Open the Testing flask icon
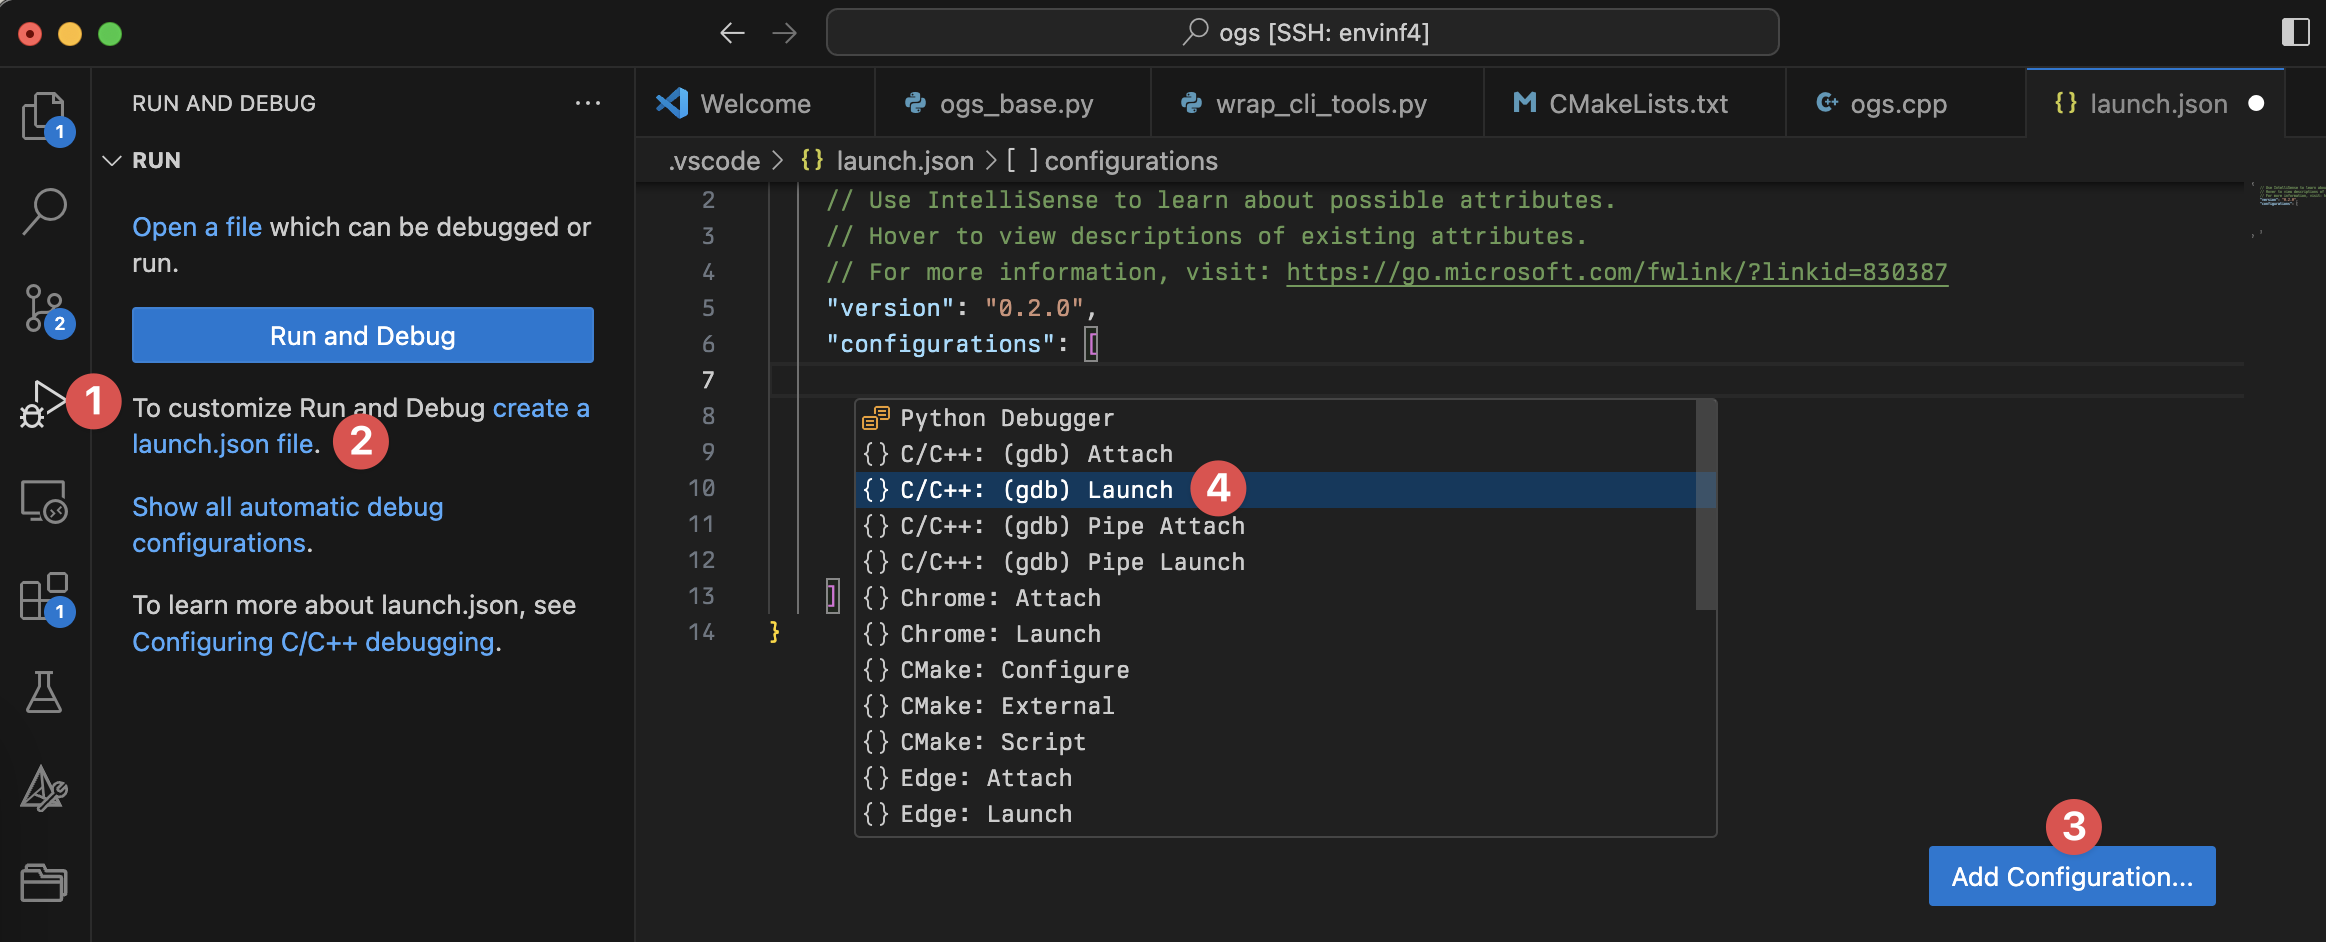This screenshot has width=2326, height=942. pos(45,692)
